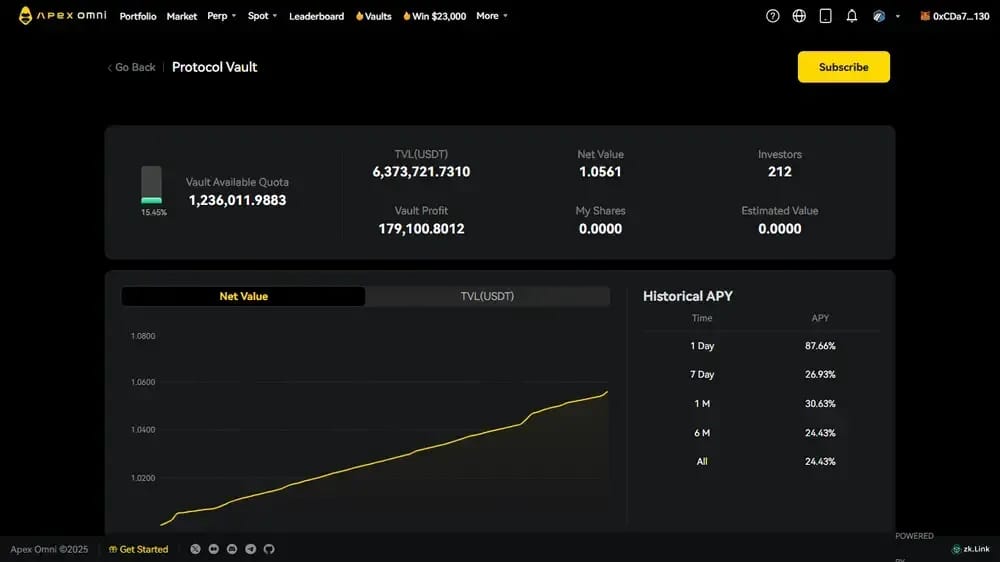Open the GitHub icon in footer
The height and width of the screenshot is (562, 1000).
[269, 549]
